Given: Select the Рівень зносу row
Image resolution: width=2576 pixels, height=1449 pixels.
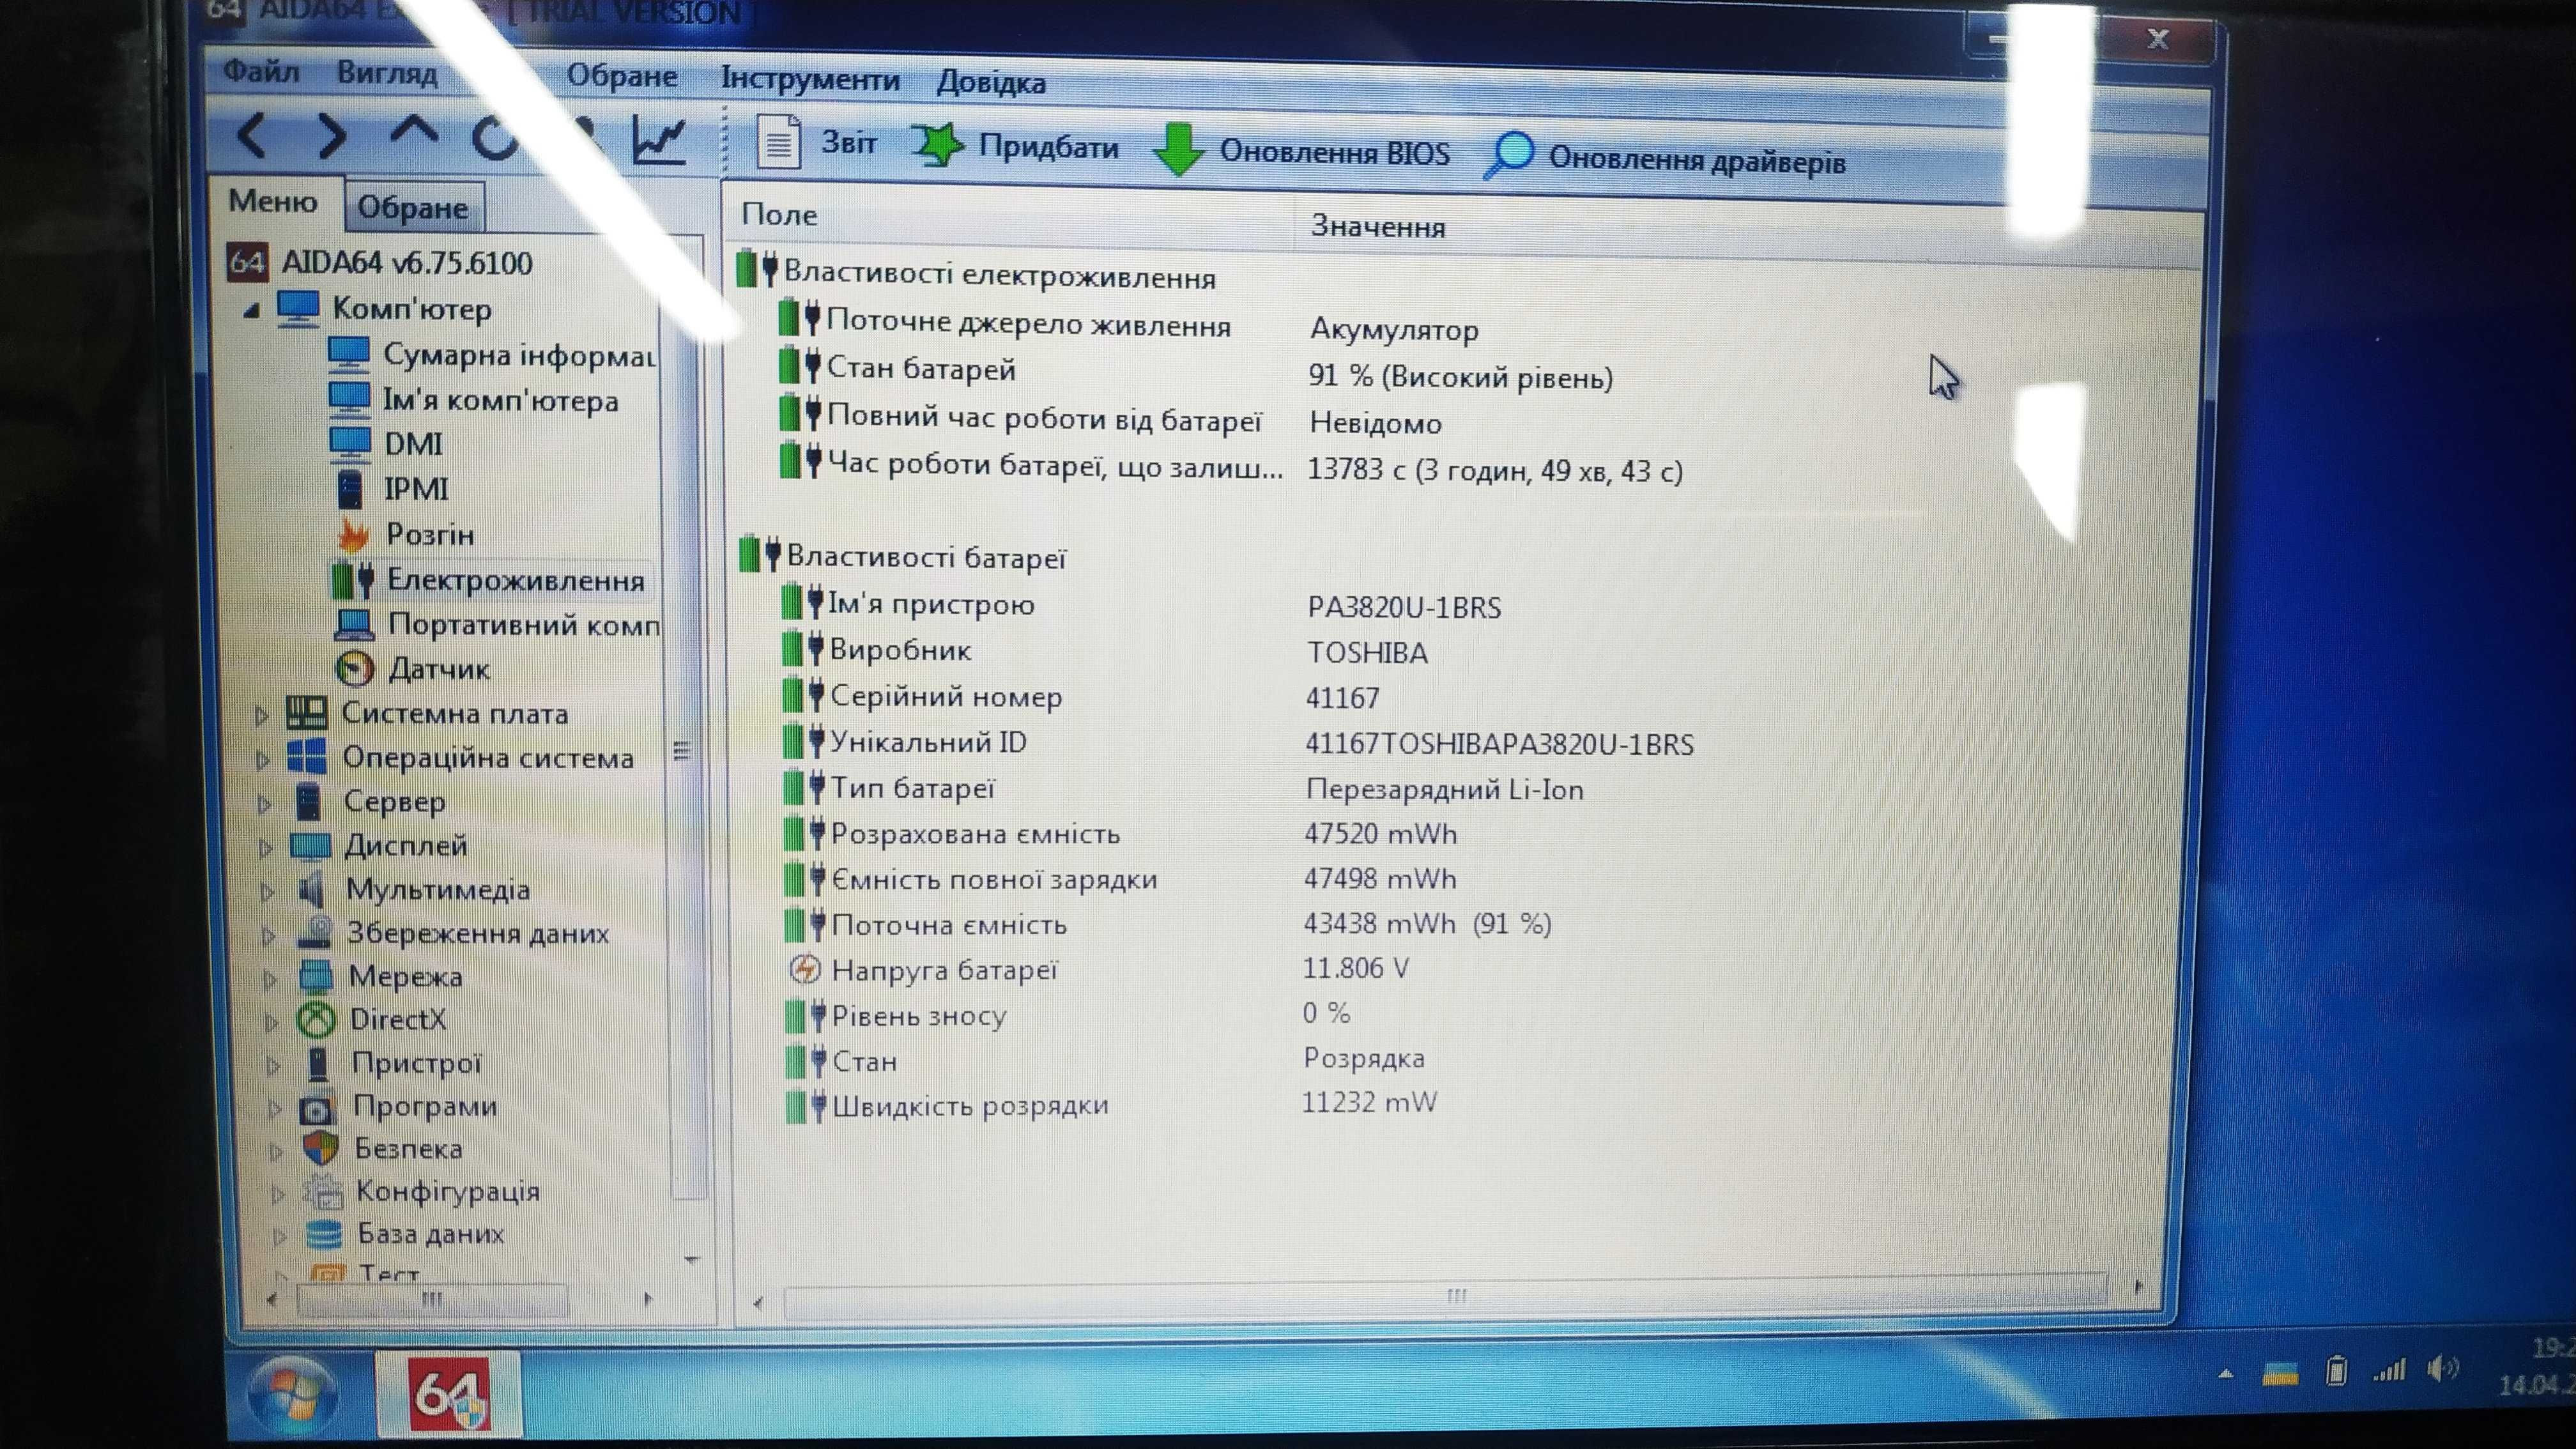Looking at the screenshot, I should pyautogui.click(x=1068, y=1014).
